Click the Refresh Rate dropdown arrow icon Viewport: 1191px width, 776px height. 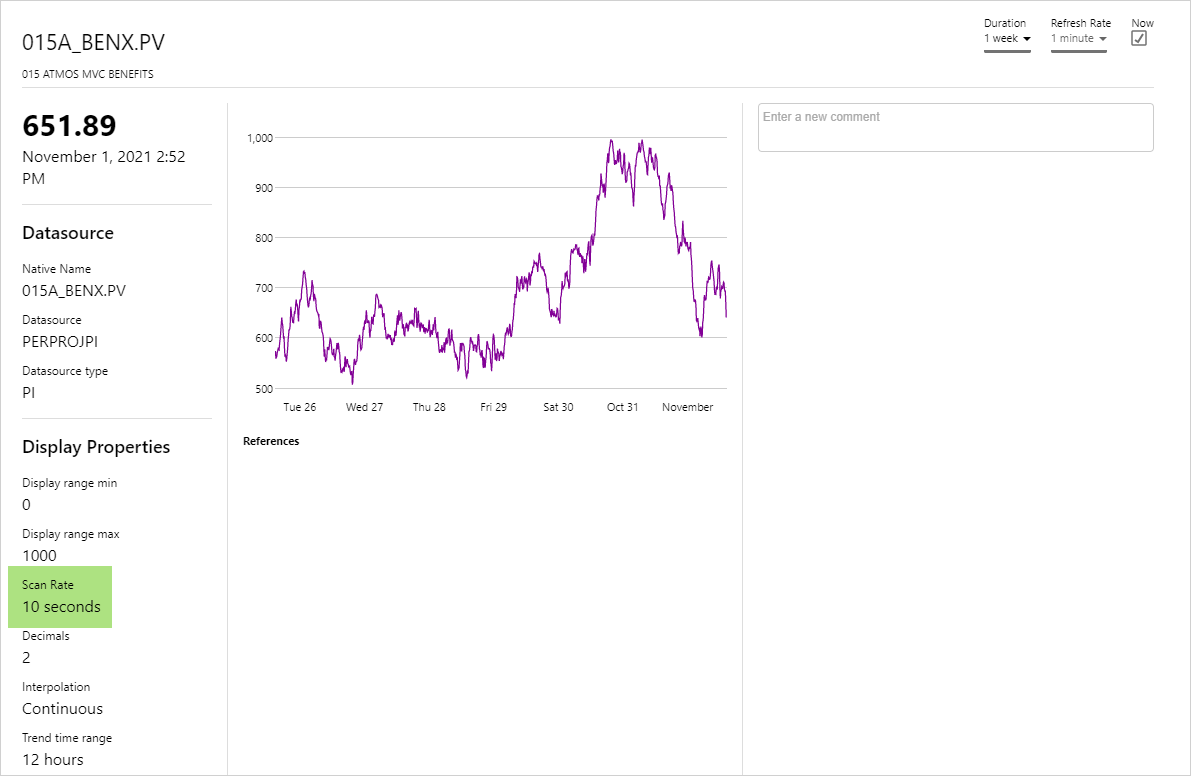[1102, 39]
